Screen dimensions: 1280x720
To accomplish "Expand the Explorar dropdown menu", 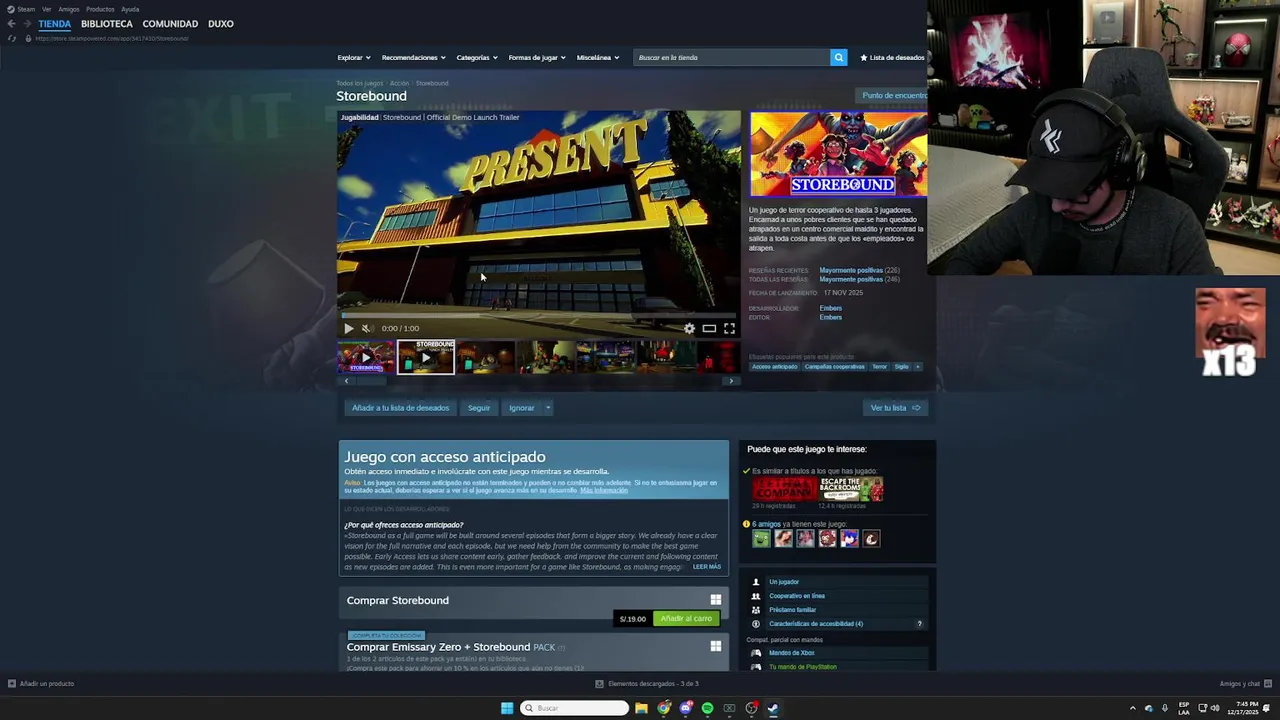I will tap(353, 57).
